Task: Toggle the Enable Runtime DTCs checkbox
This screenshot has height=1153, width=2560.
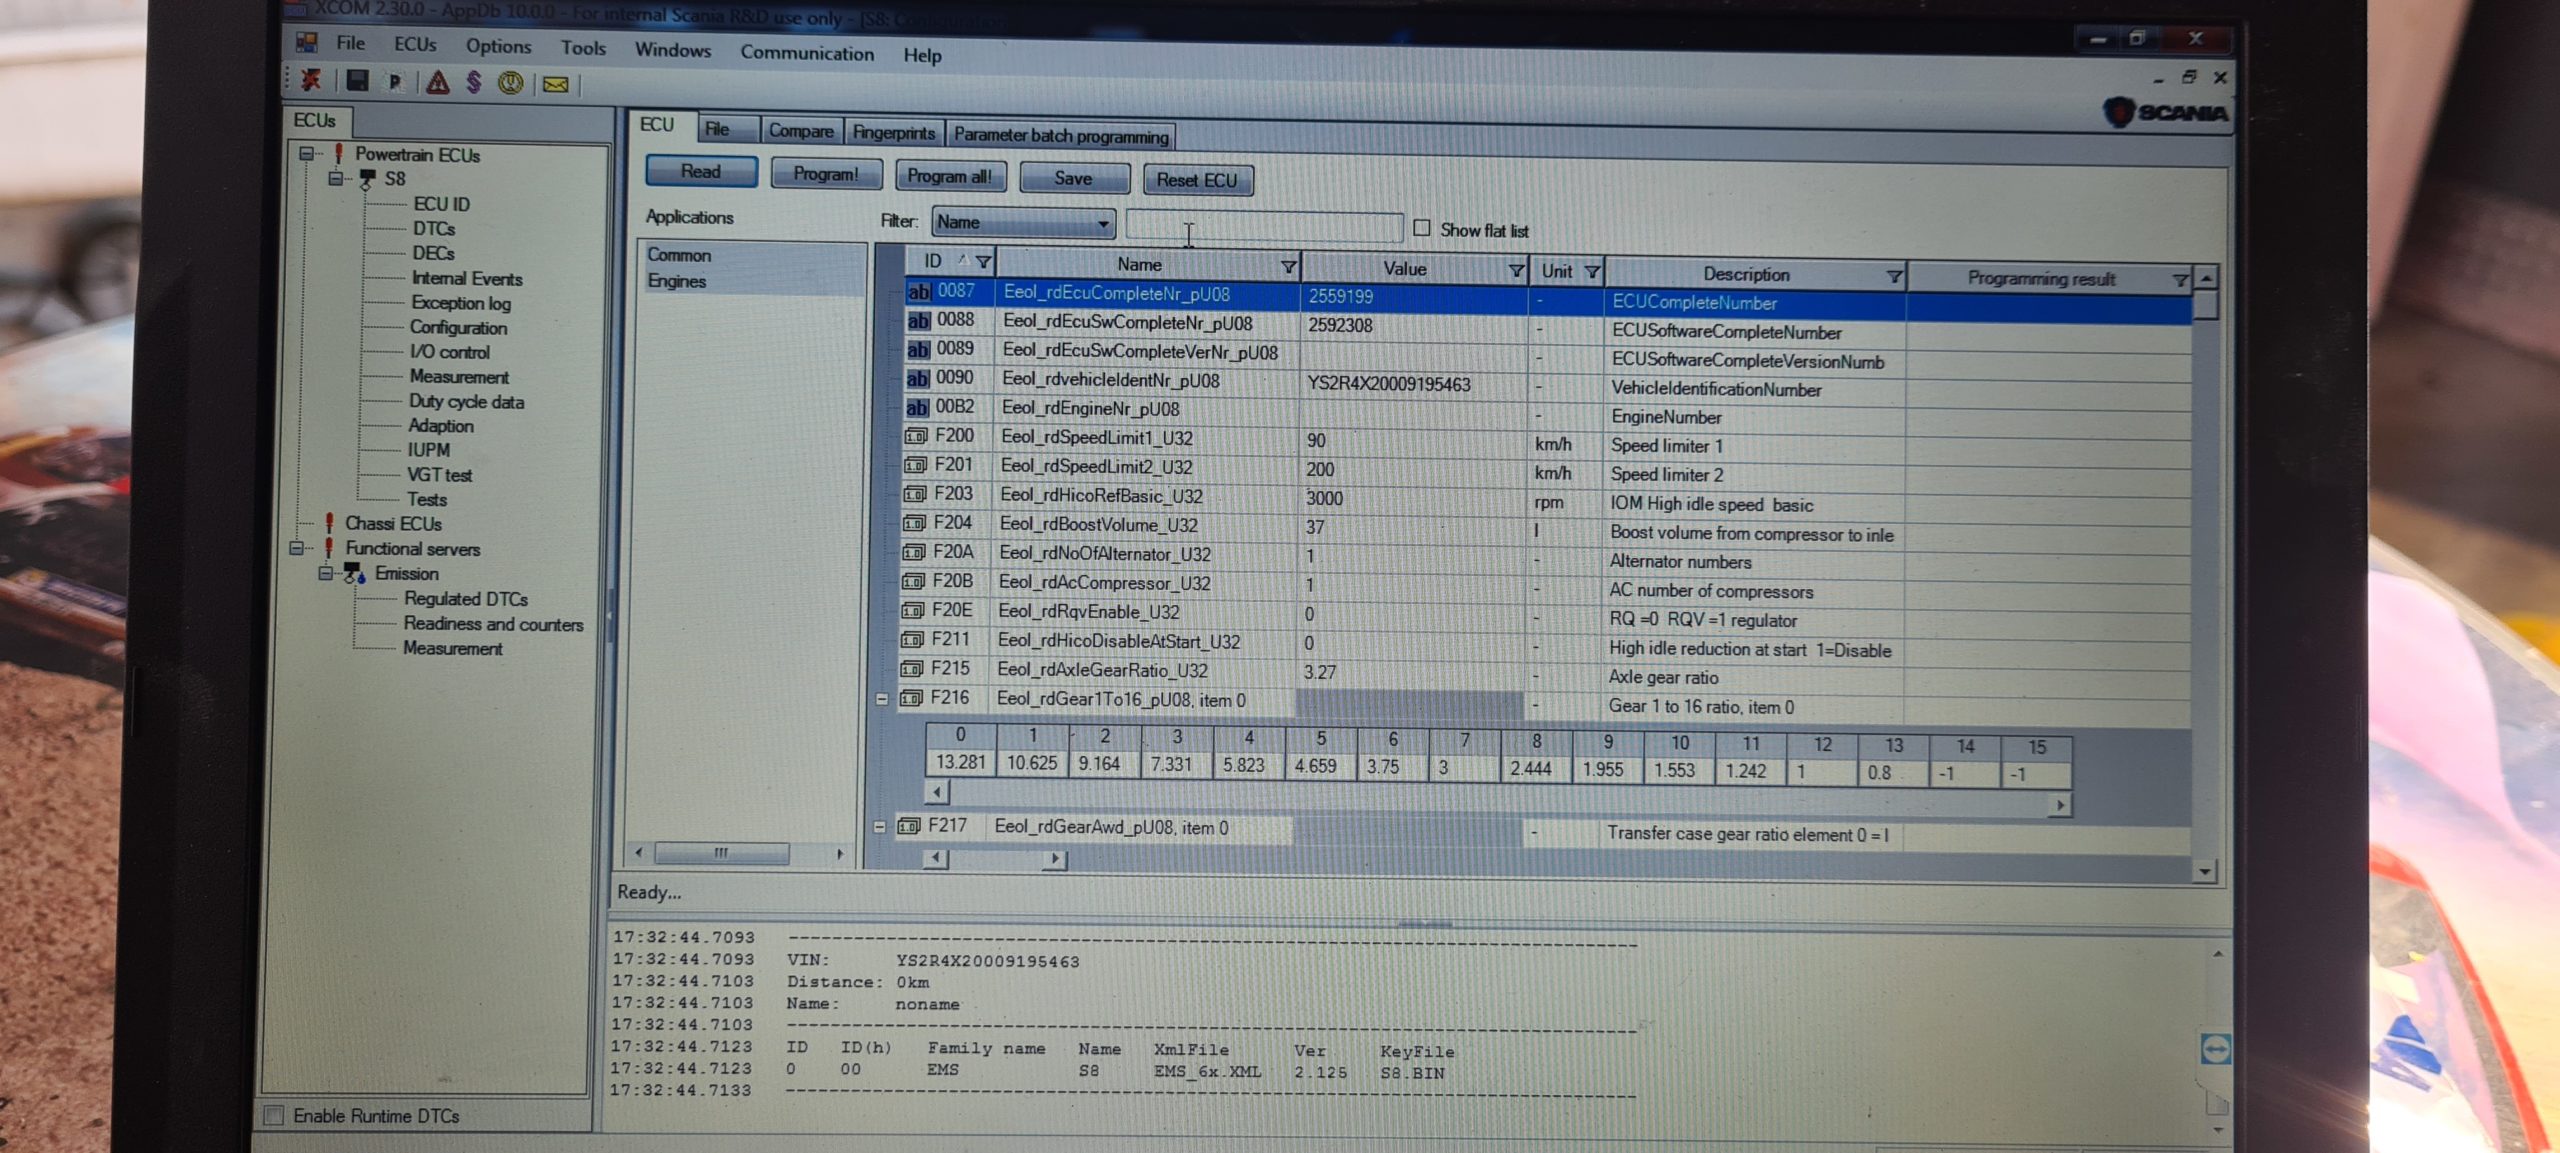Action: (274, 1114)
